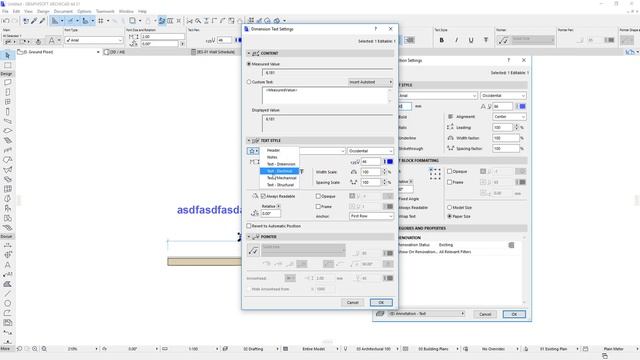Open the Occidental script dropdown in Dimension Text Settings
Screen dimensions: 640x360
coord(371,151)
